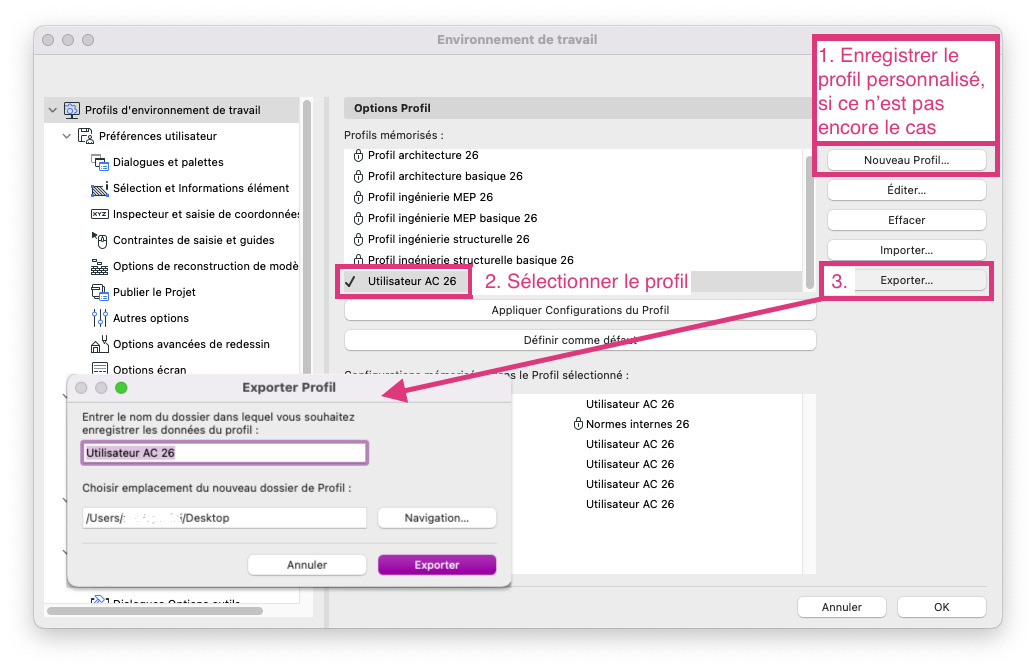Select Autres options in tree
The image size is (1036, 670).
(x=151, y=318)
